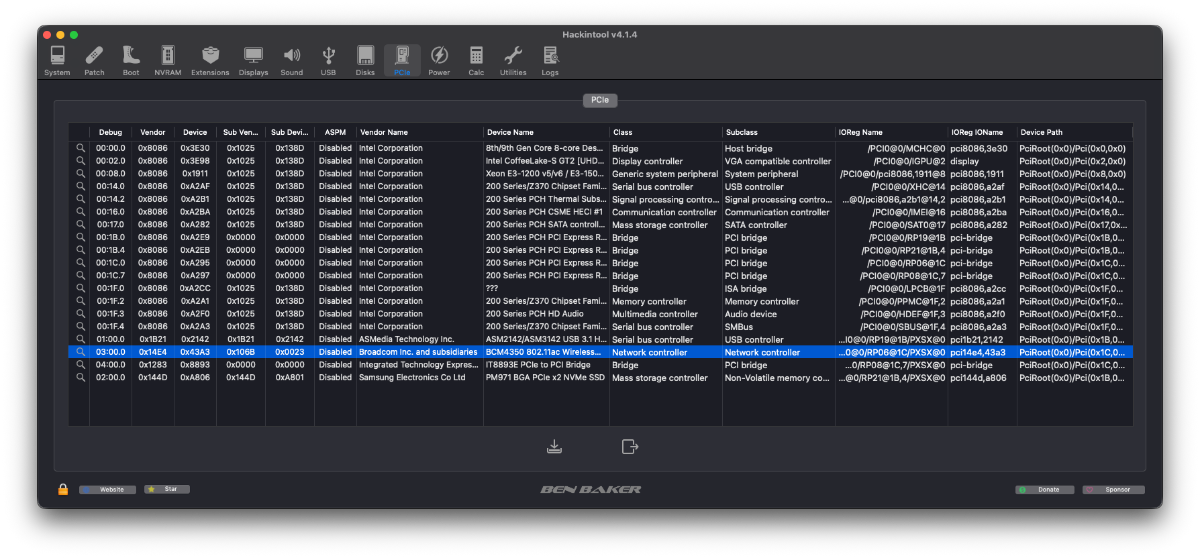Open the Utilities toolbar section
Viewport: 1200px width, 558px height.
pyautogui.click(x=513, y=60)
